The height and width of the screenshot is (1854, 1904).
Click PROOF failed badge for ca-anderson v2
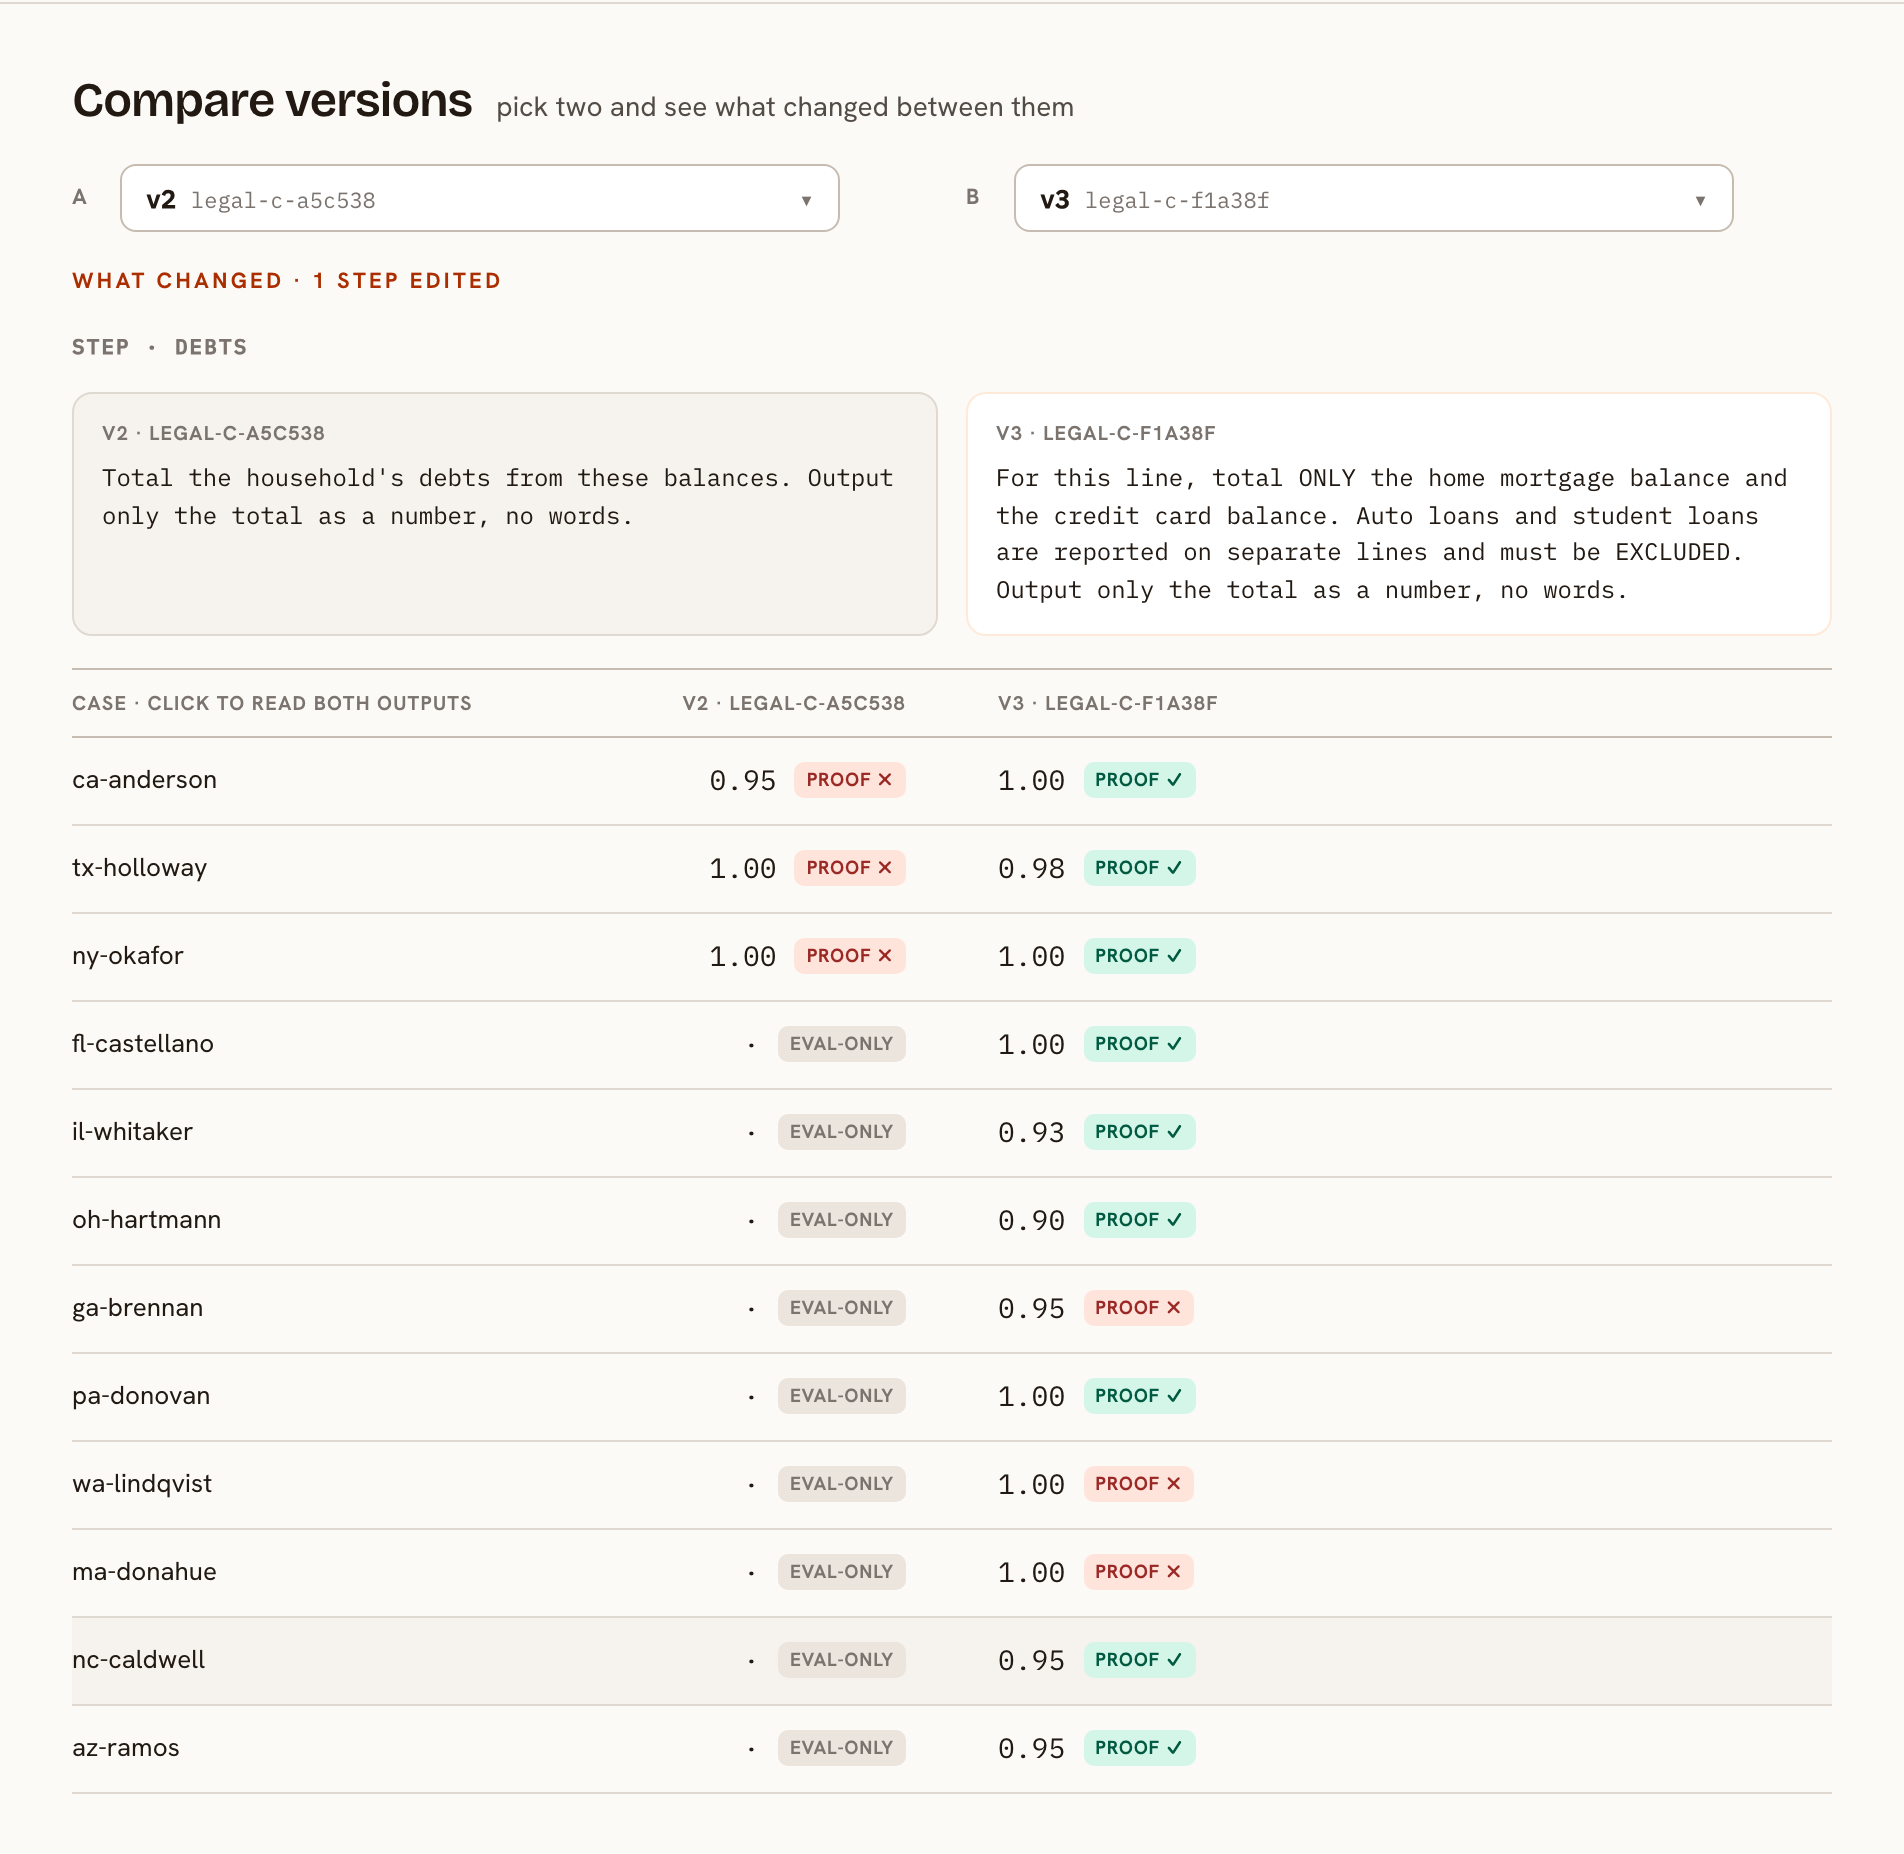tap(849, 780)
